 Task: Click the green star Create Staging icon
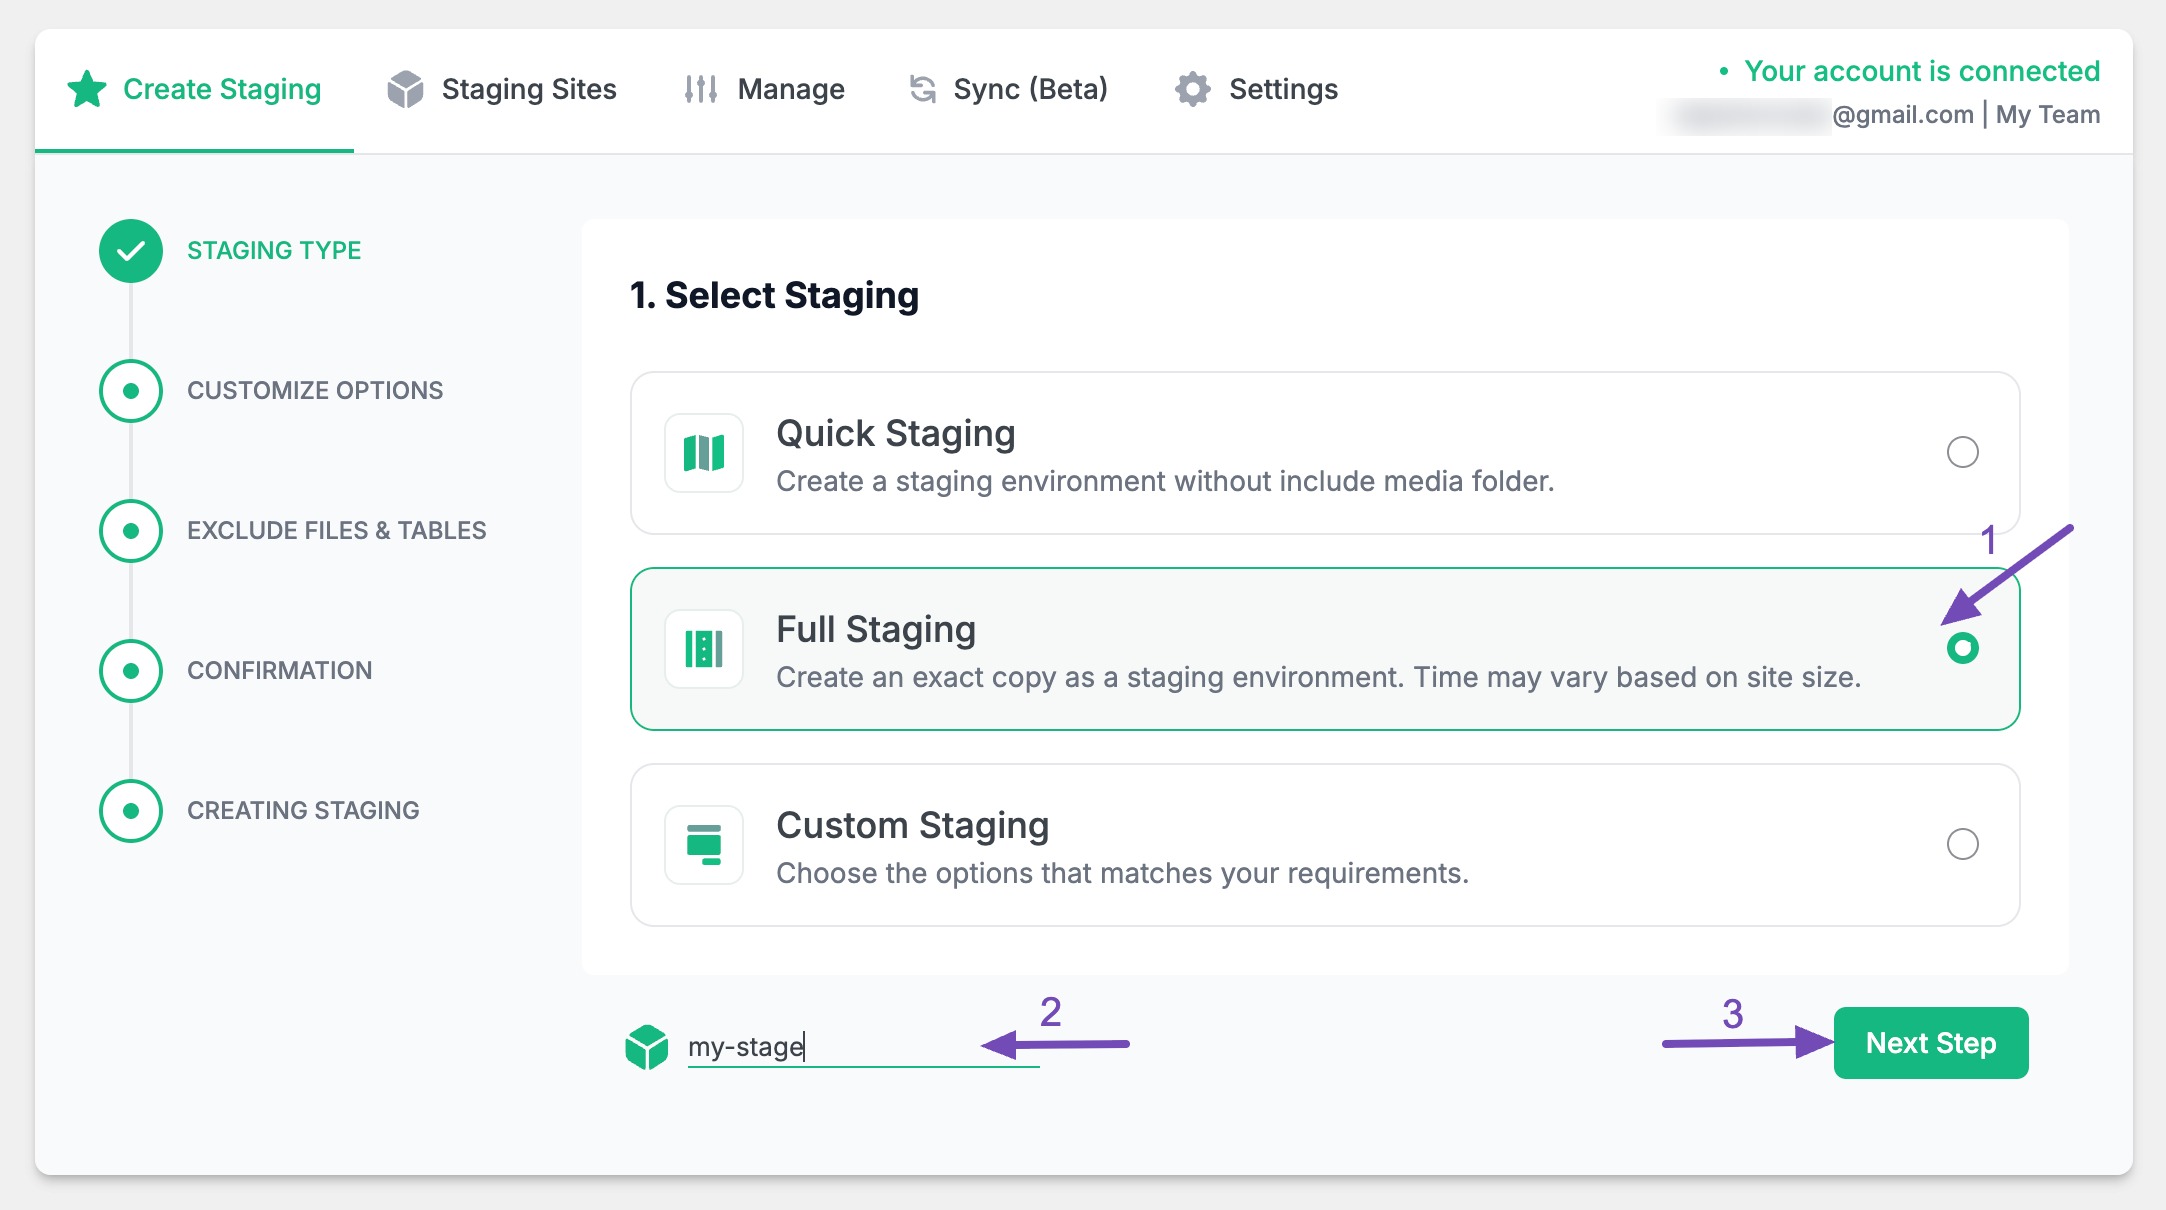[87, 89]
